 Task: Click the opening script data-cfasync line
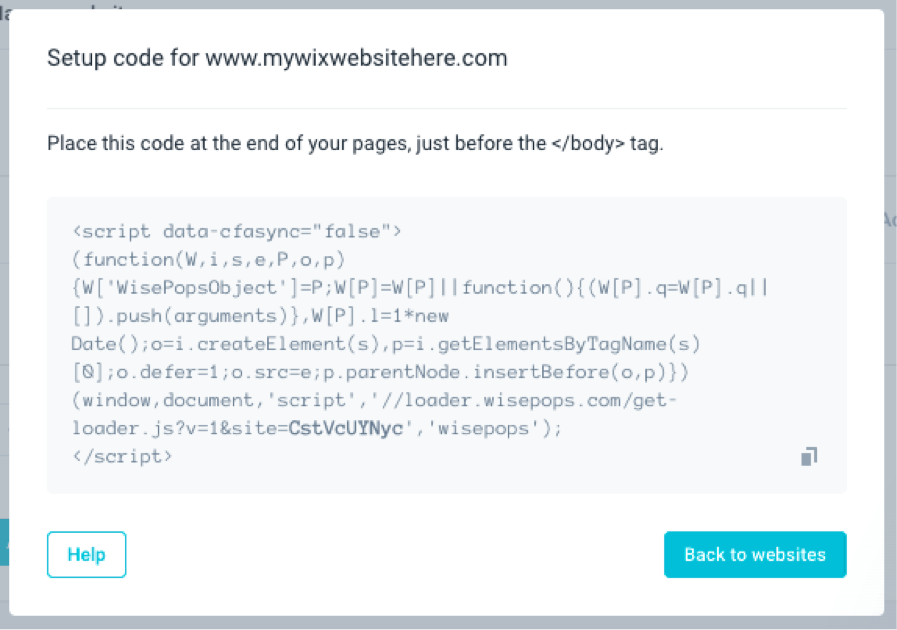point(237,231)
